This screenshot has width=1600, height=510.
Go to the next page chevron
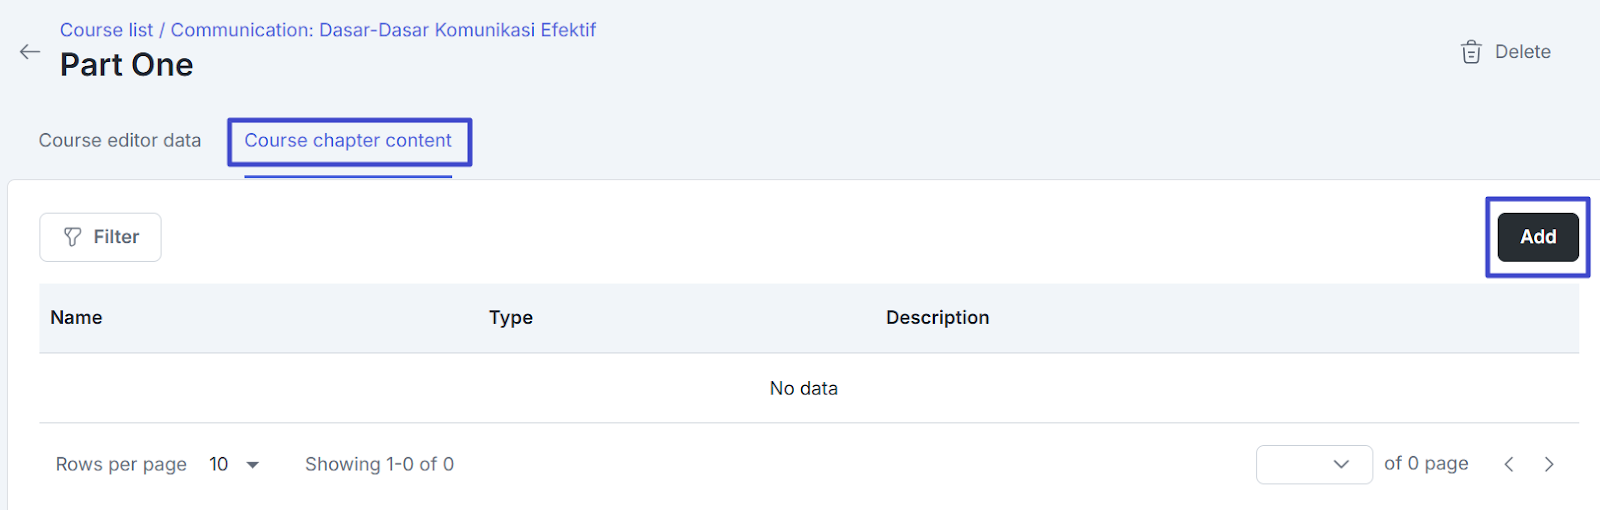pos(1549,464)
